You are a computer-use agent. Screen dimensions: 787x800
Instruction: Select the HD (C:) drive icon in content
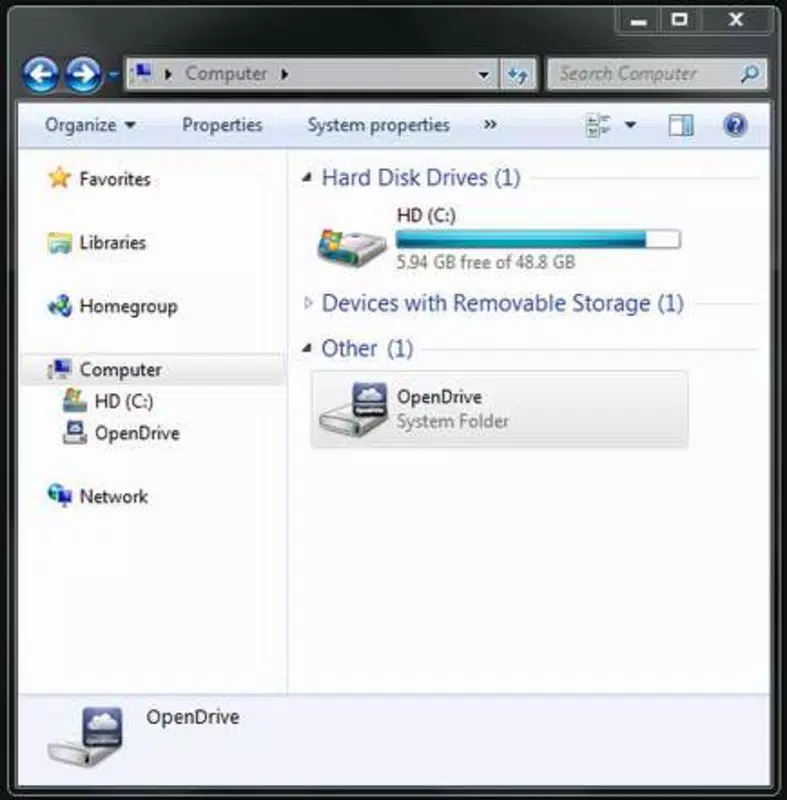[x=351, y=247]
